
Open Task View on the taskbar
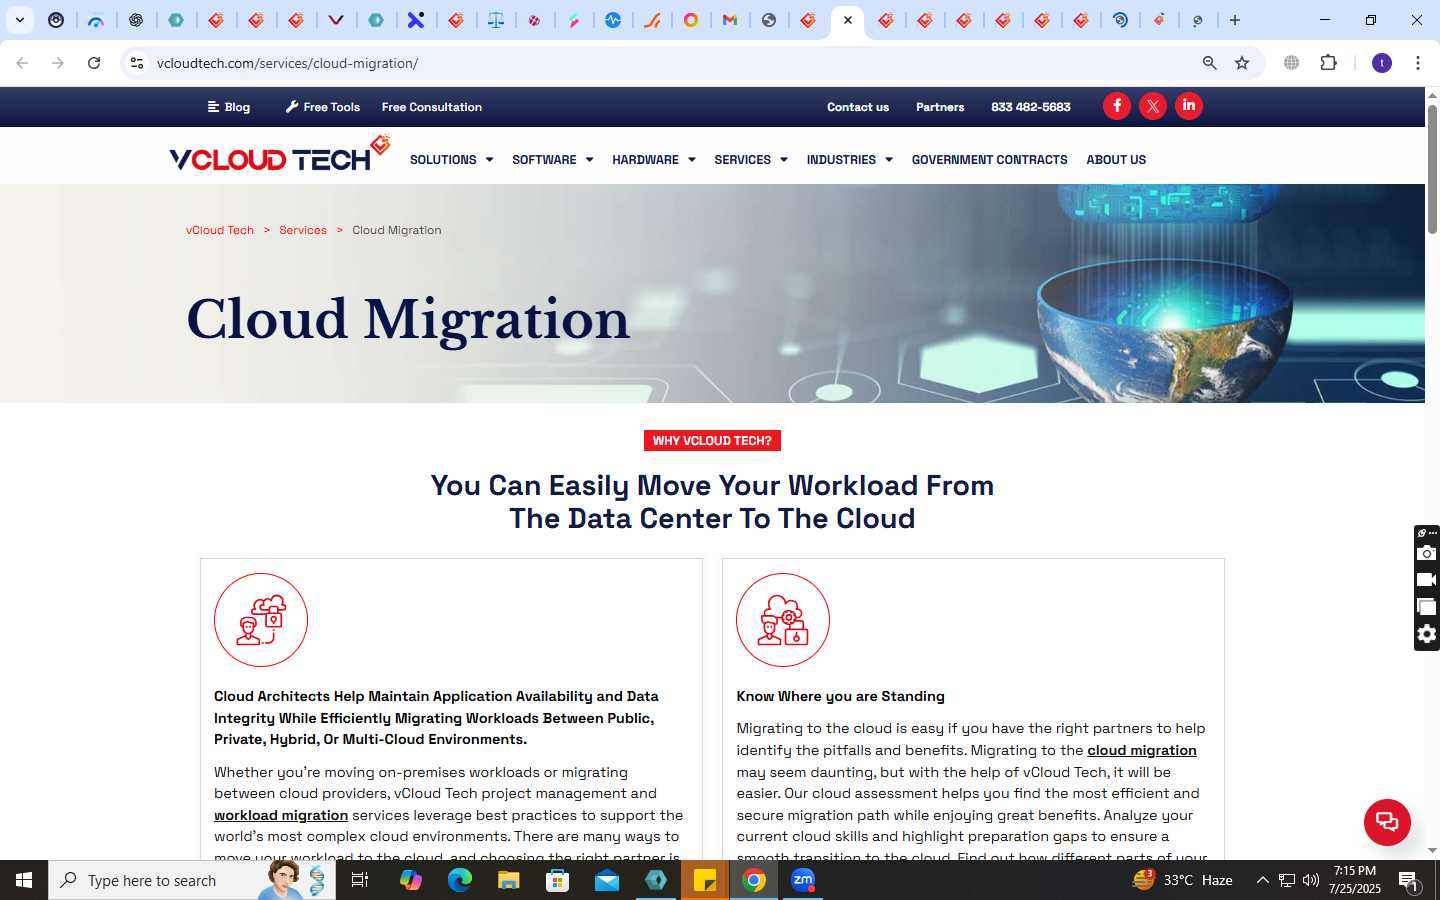point(360,880)
